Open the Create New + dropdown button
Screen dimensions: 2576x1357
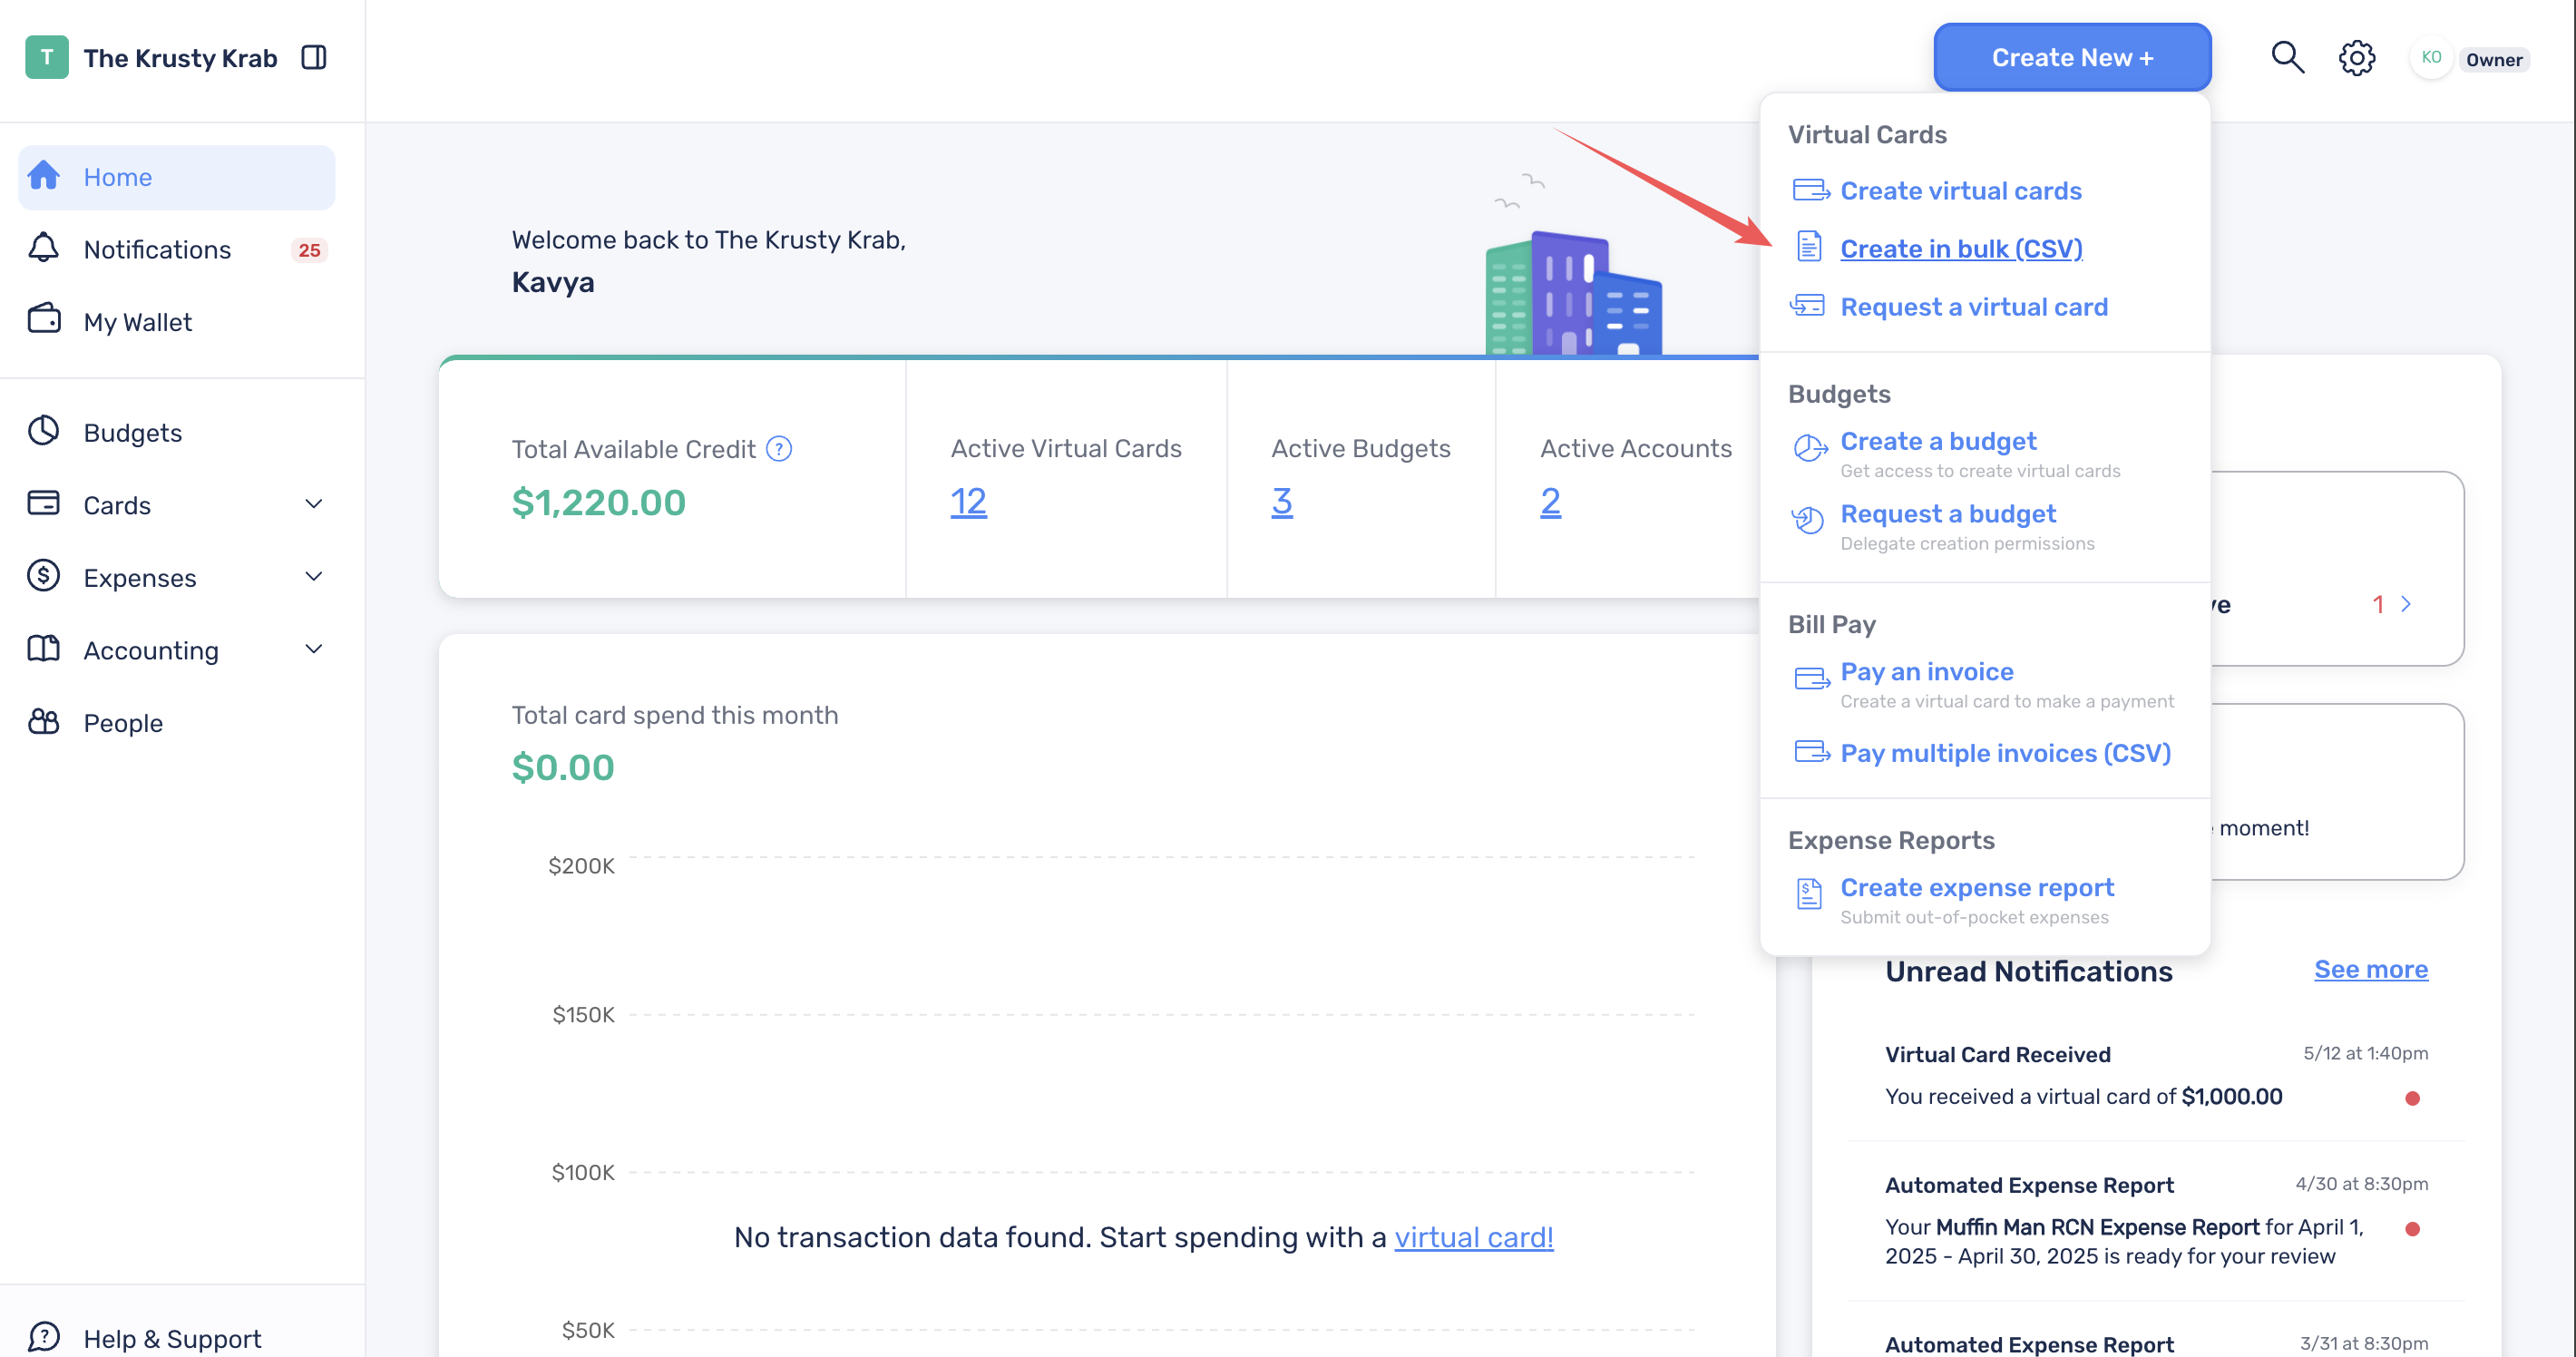[2072, 58]
